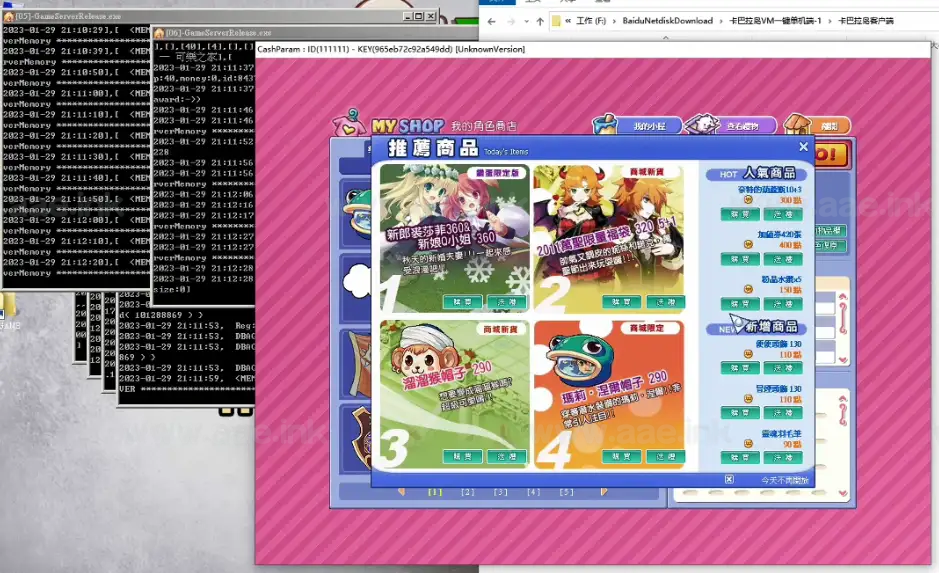The image size is (939, 573).
Task: Click the Explorer back arrow
Action: pyautogui.click(x=490, y=20)
